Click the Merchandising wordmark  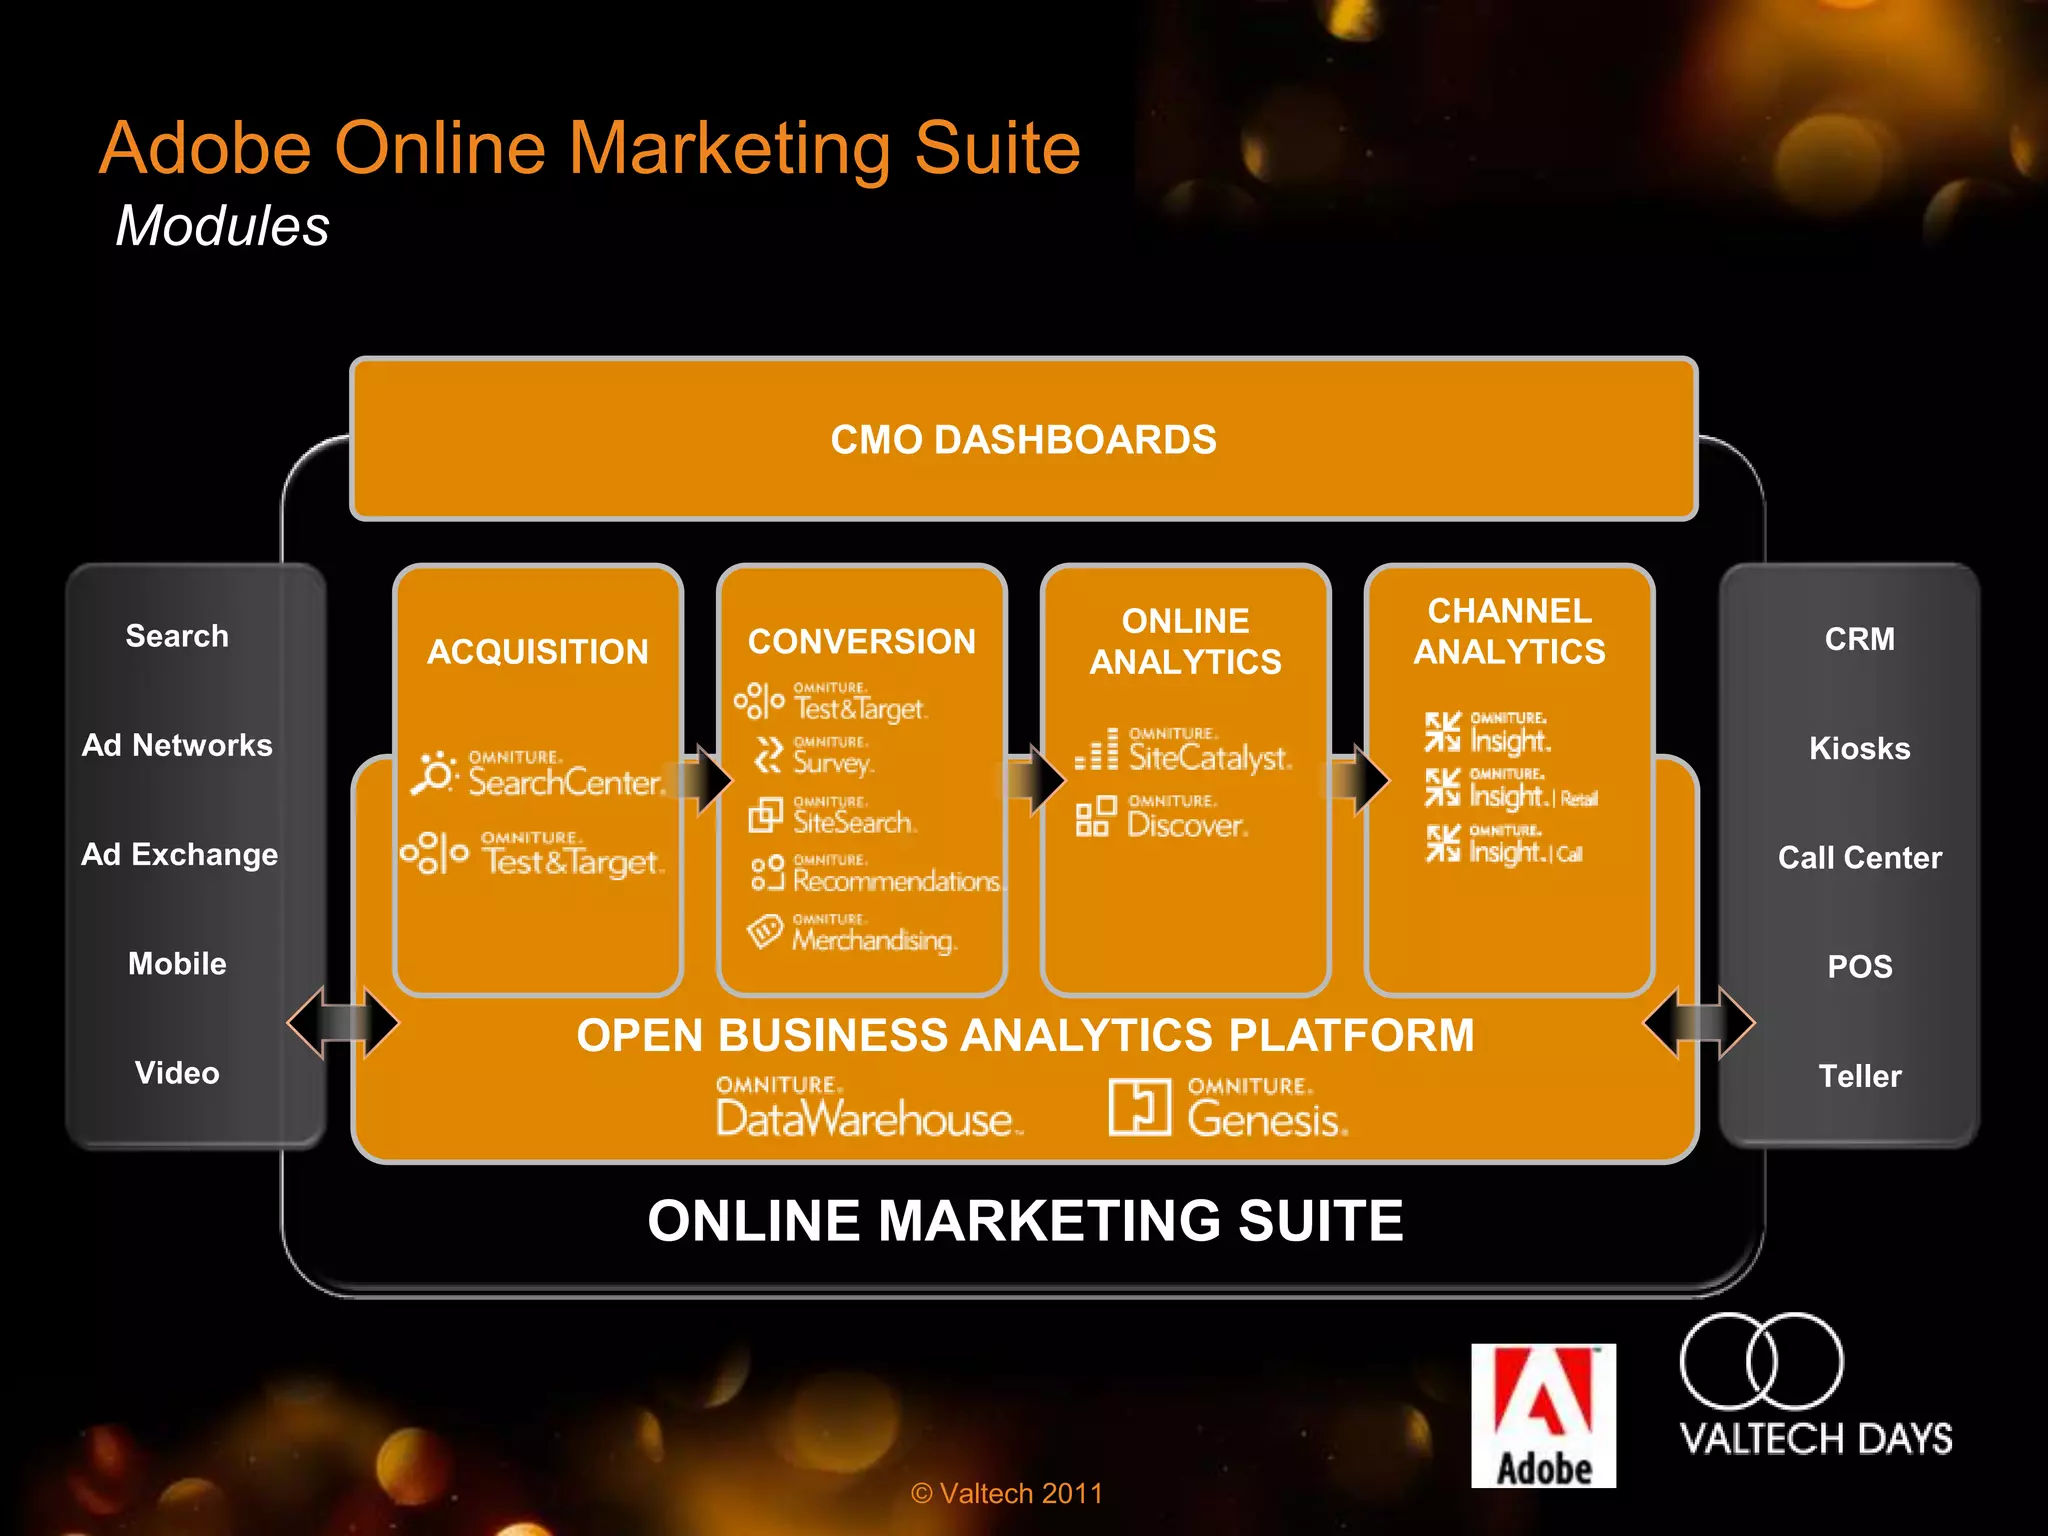click(875, 934)
